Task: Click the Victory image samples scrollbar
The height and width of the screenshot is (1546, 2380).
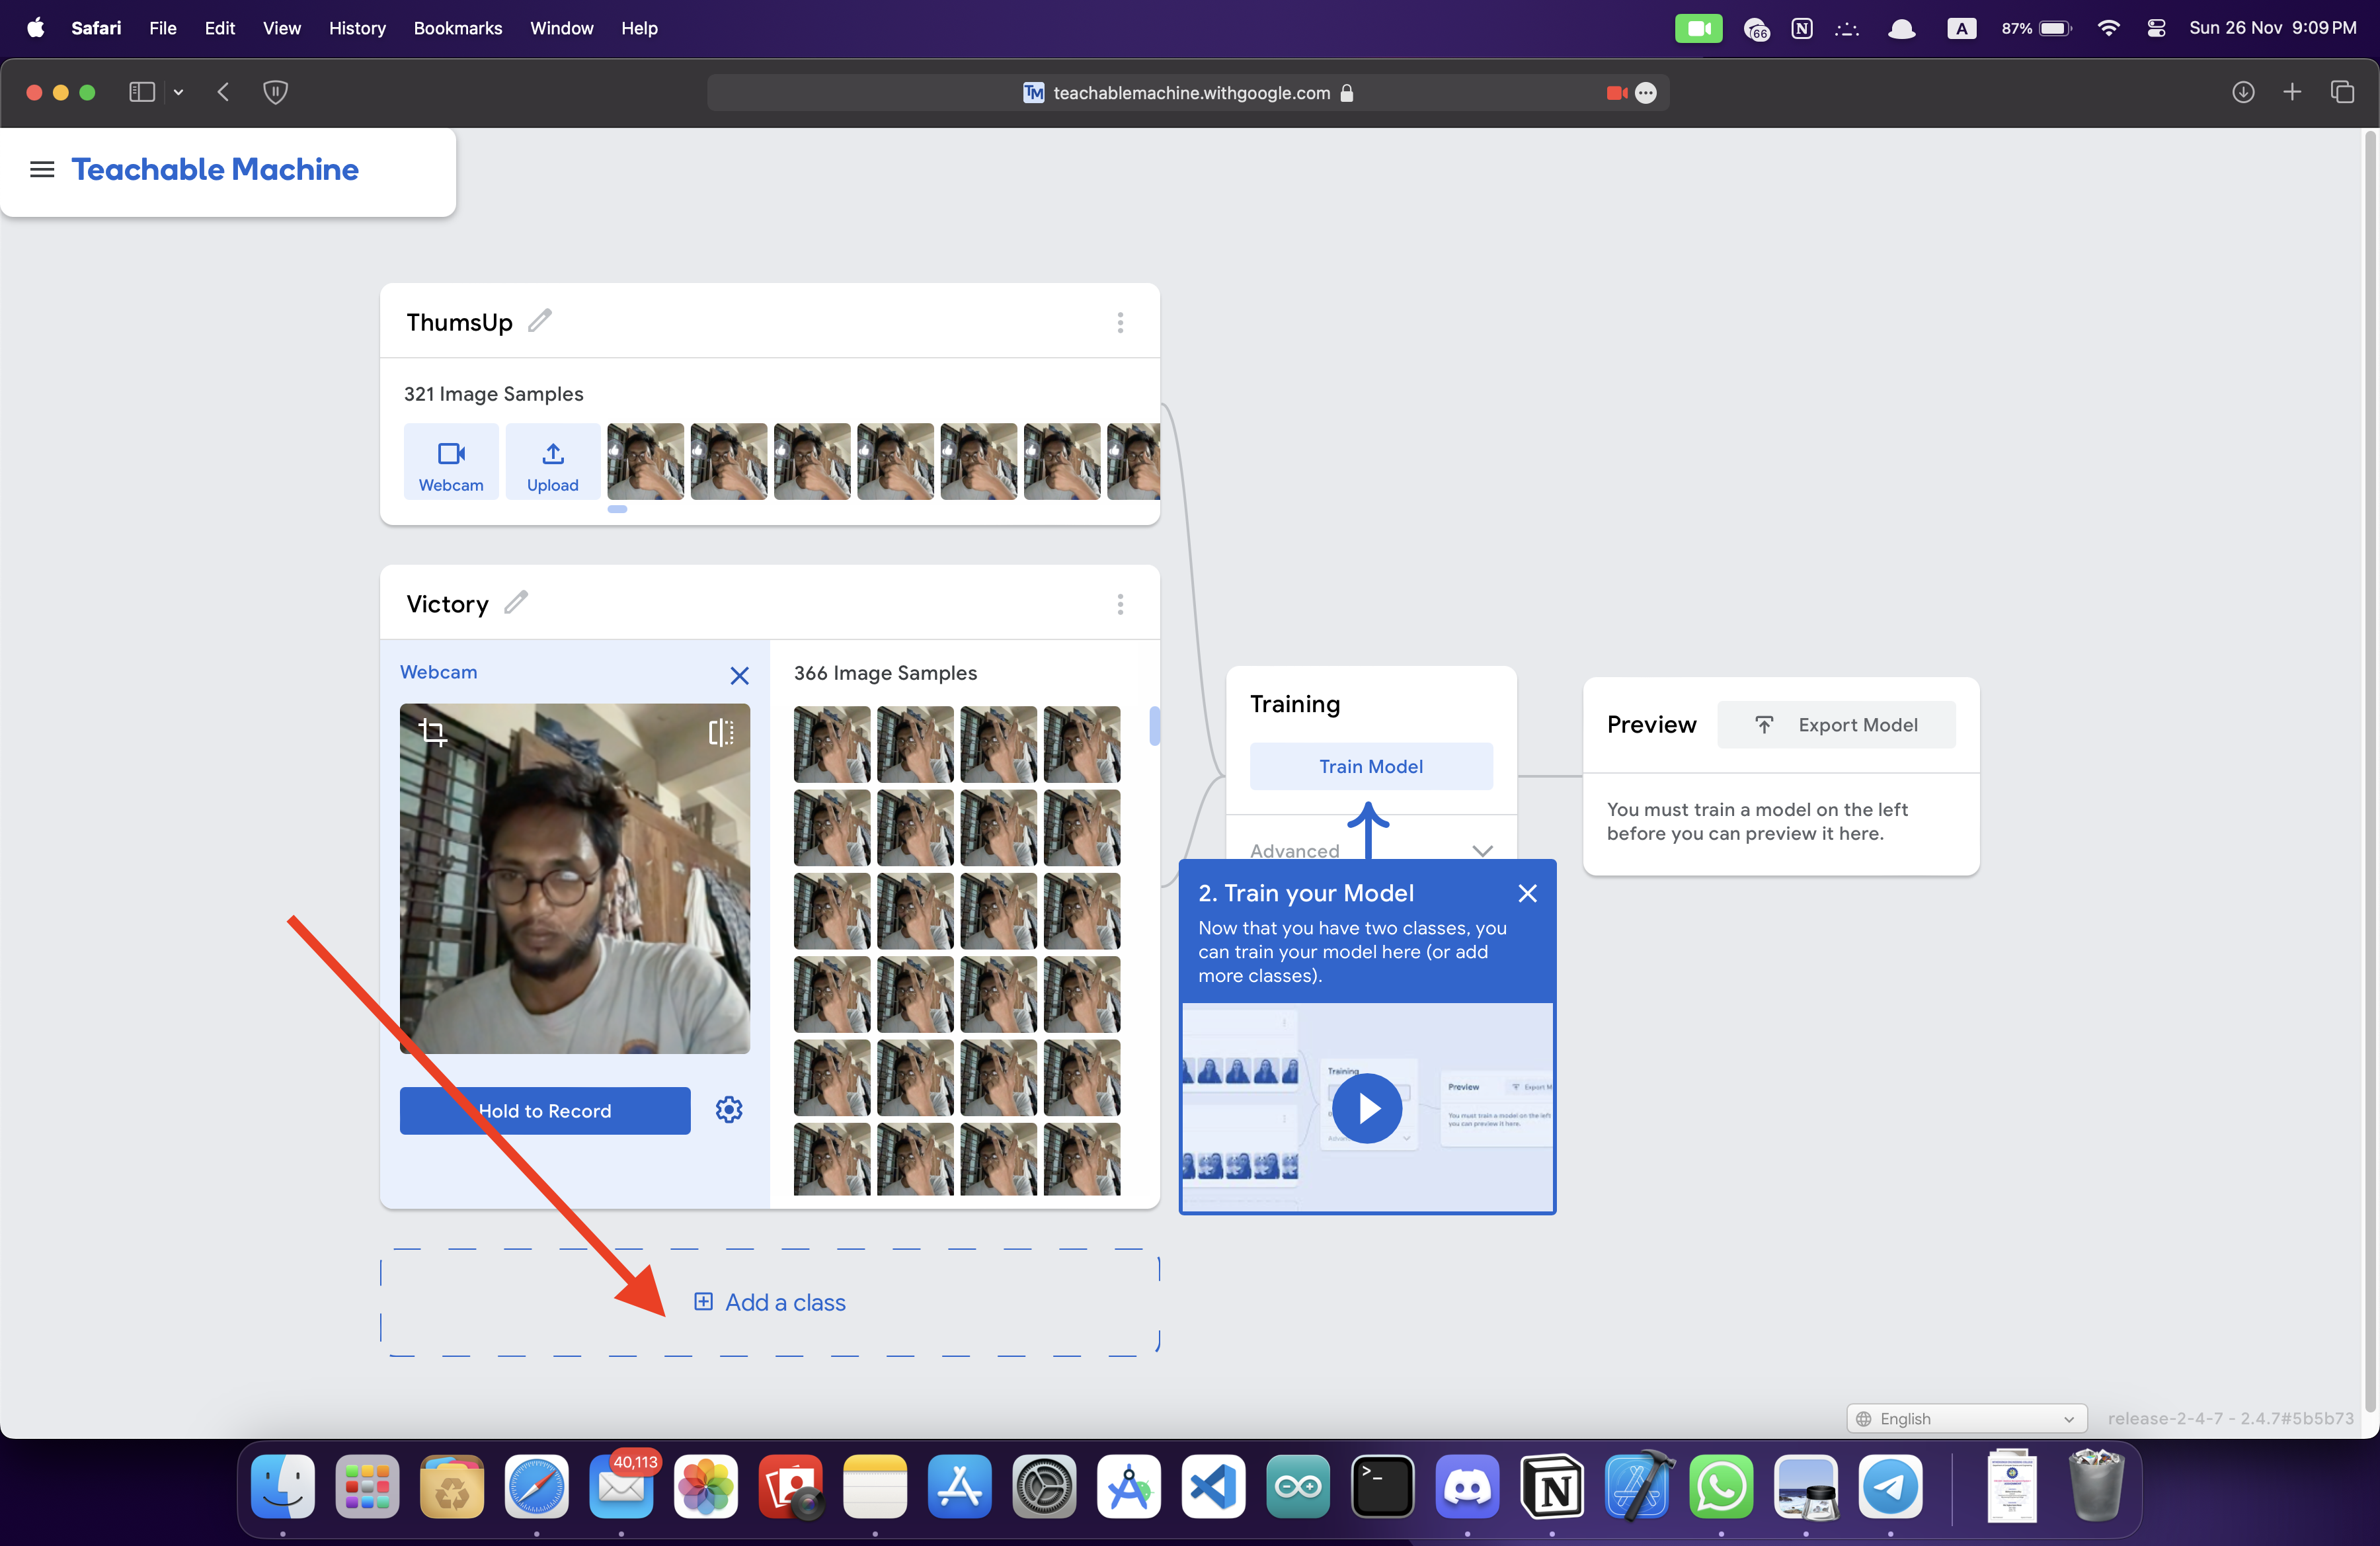Action: click(x=1154, y=726)
